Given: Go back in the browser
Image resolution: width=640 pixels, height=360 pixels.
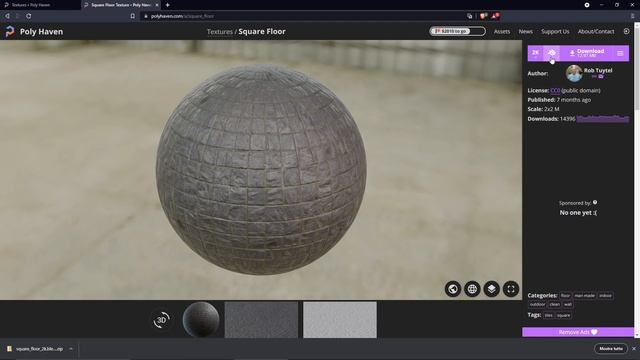Looking at the screenshot, I should [x=7, y=16].
